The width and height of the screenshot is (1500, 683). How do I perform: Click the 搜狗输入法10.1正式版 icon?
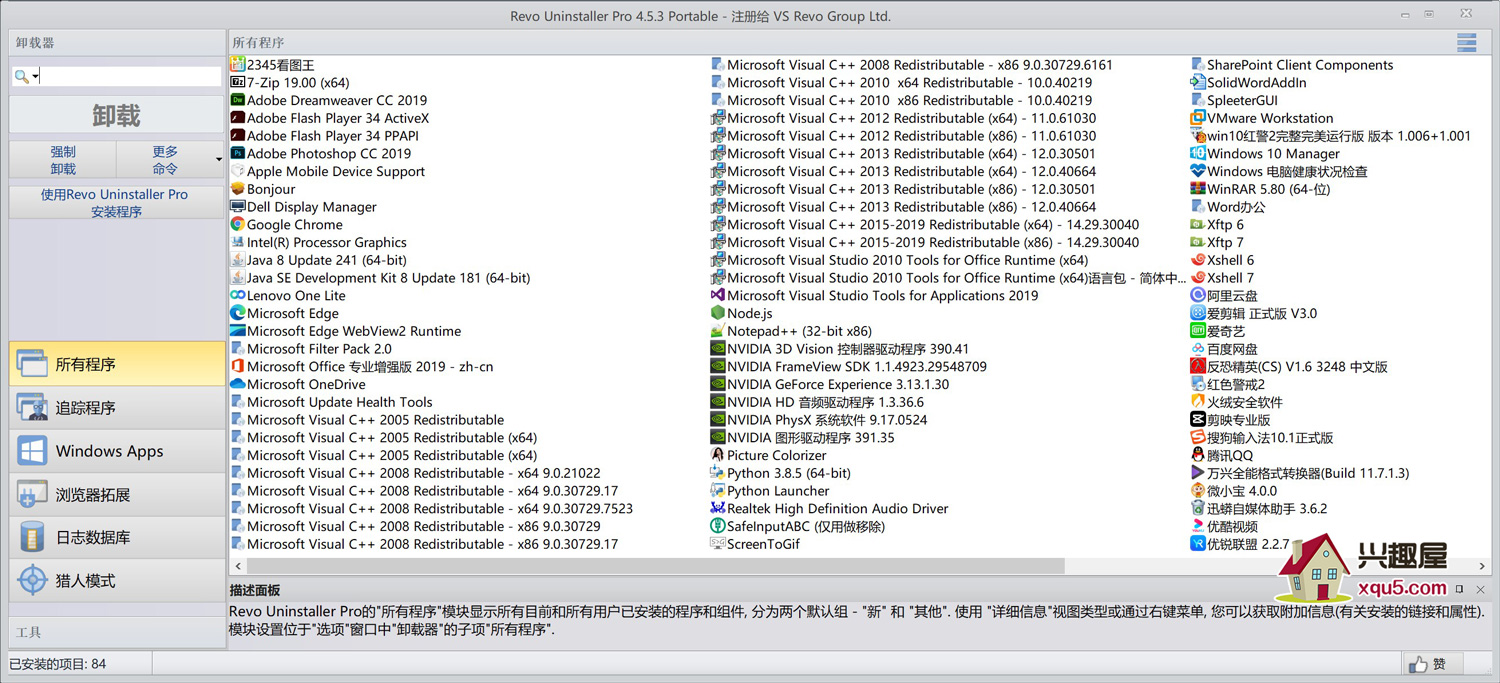1198,437
